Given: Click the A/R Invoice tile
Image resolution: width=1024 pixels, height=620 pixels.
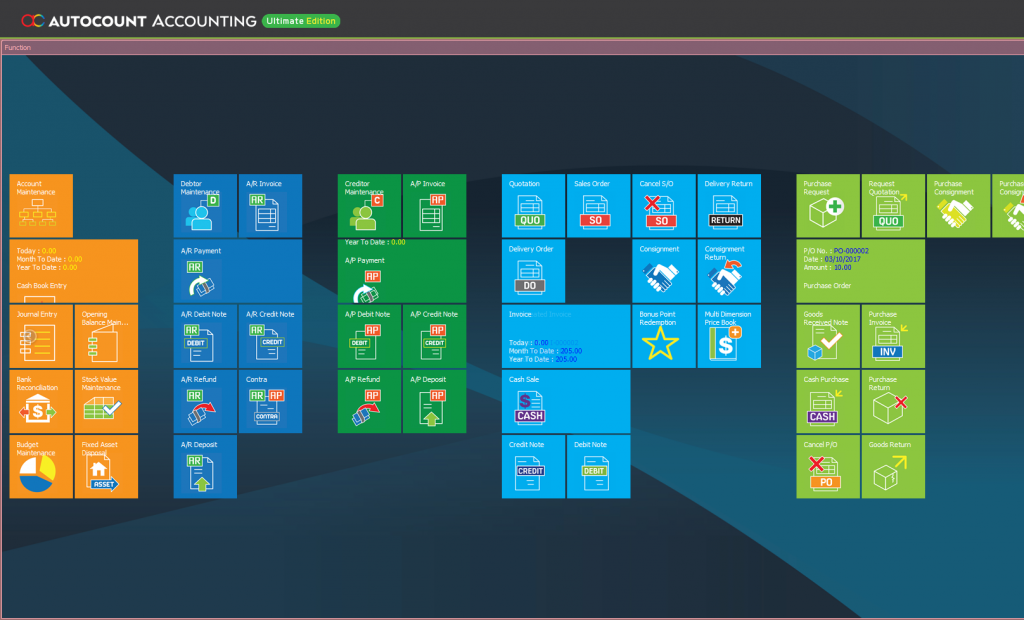Looking at the screenshot, I should 270,206.
